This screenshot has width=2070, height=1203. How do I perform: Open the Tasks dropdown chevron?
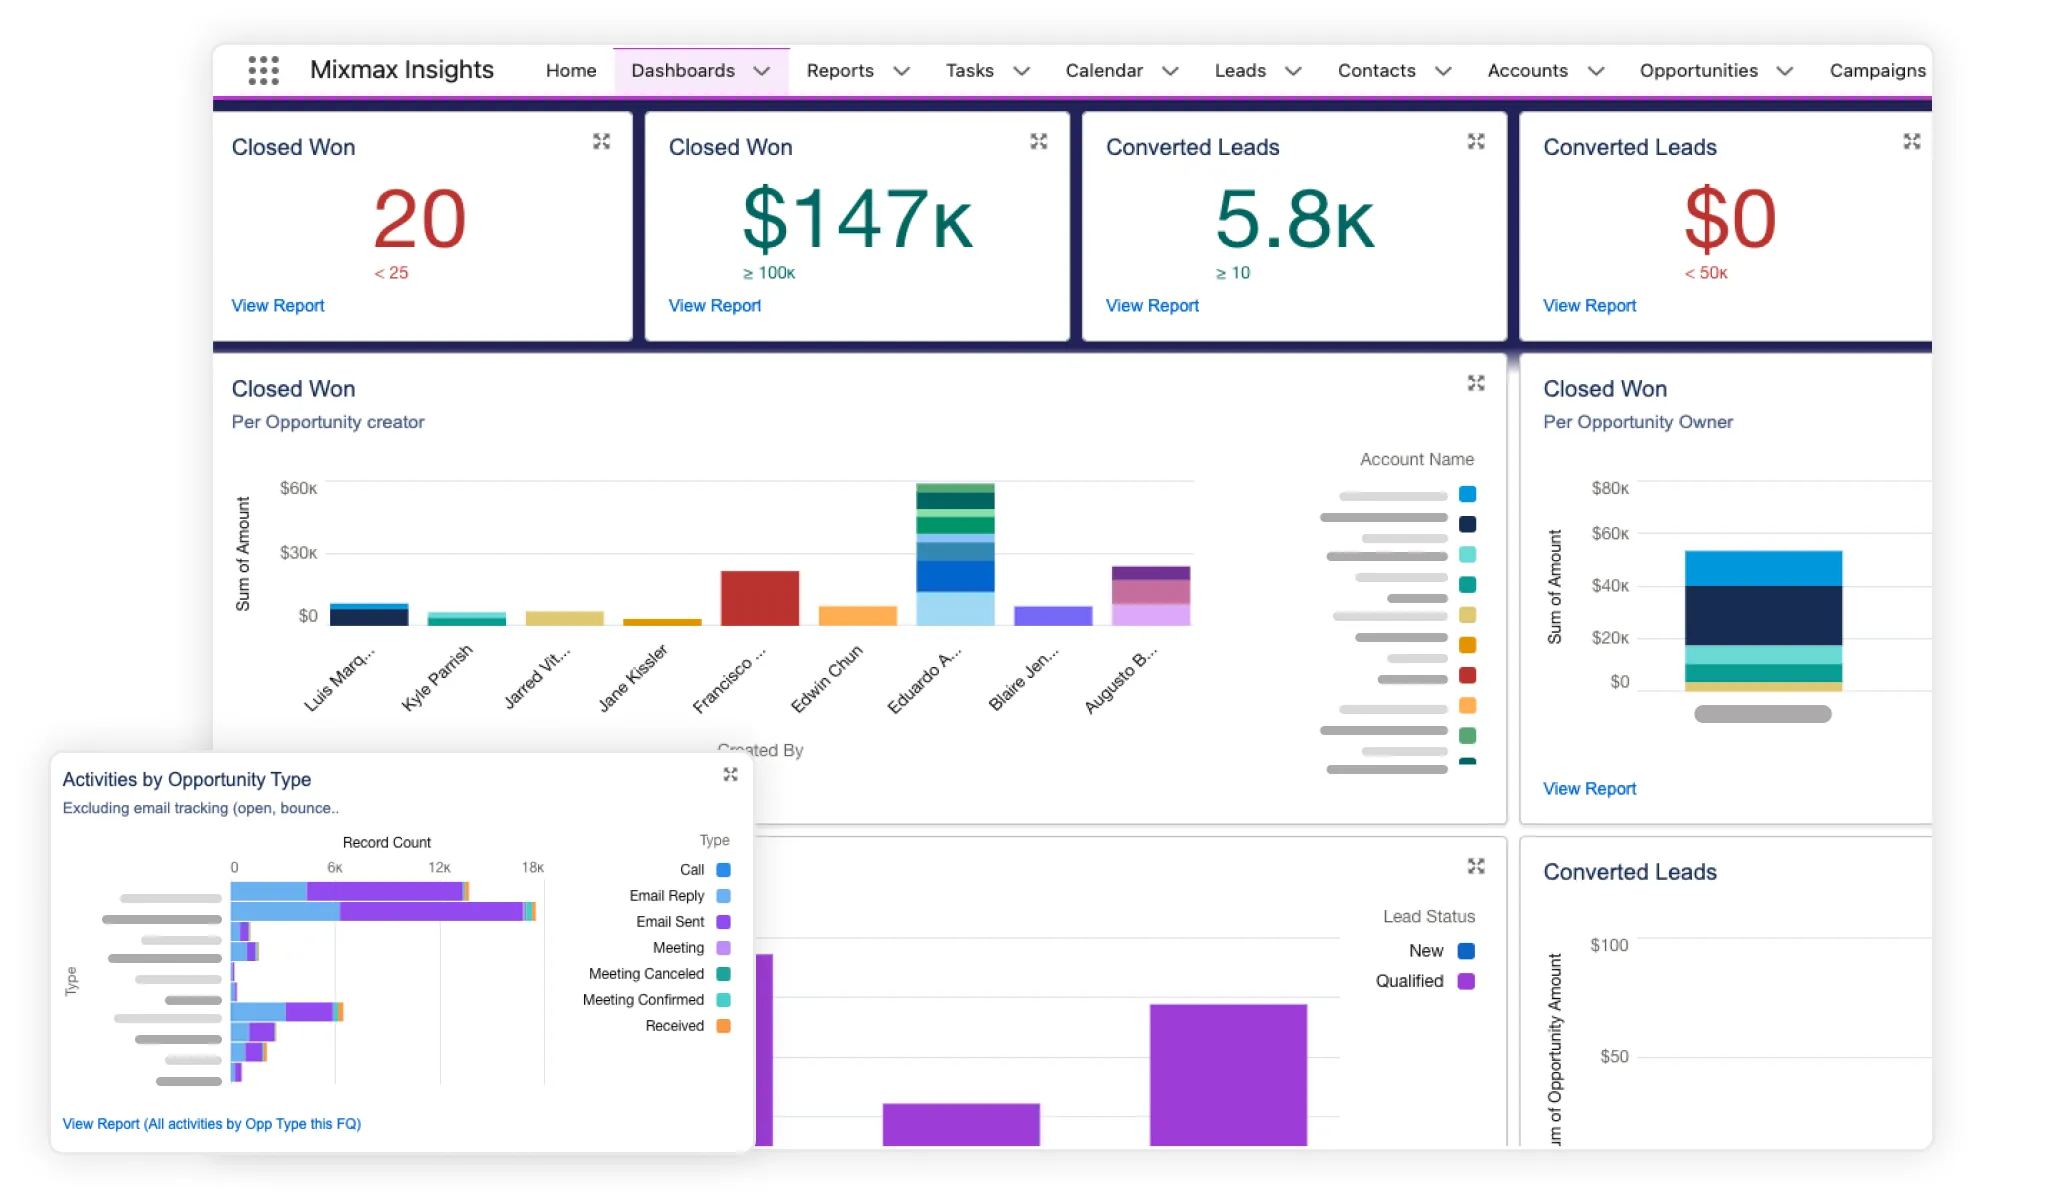(1021, 71)
